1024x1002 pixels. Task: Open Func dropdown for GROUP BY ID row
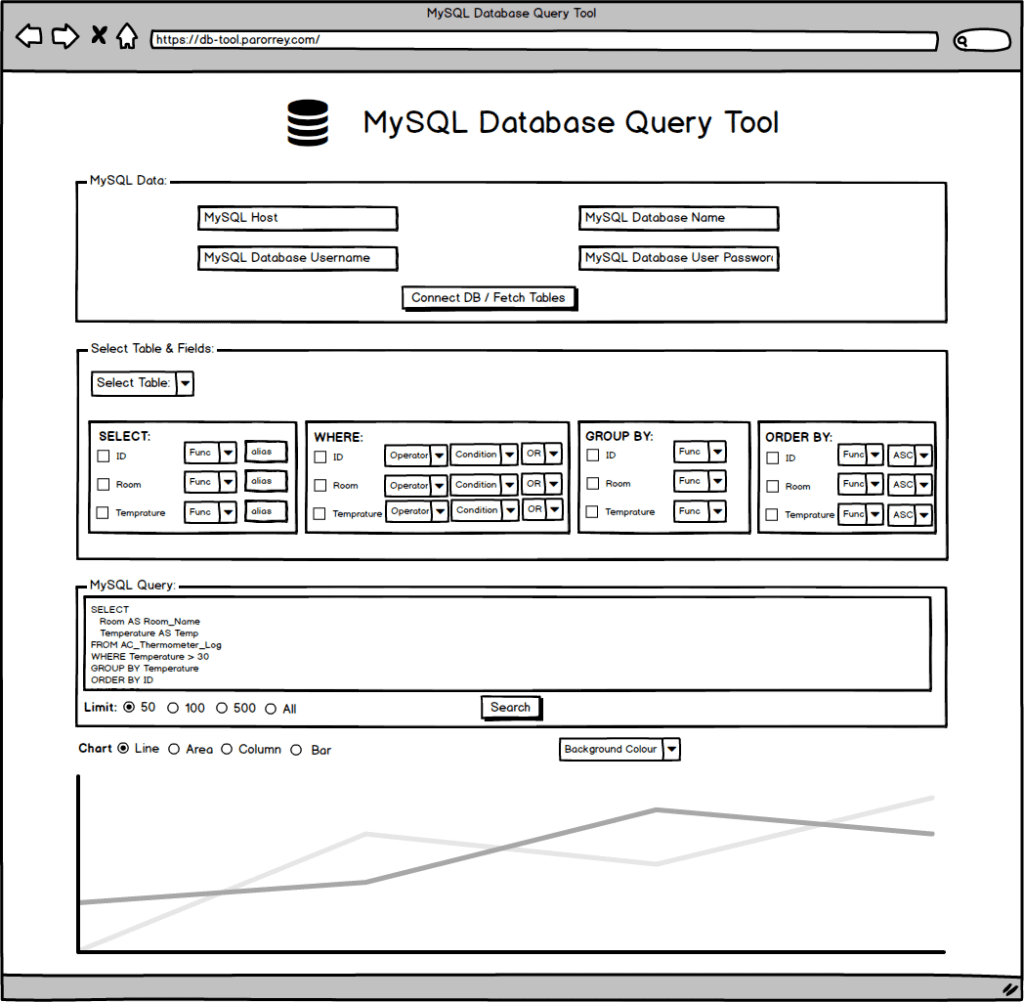pos(700,452)
